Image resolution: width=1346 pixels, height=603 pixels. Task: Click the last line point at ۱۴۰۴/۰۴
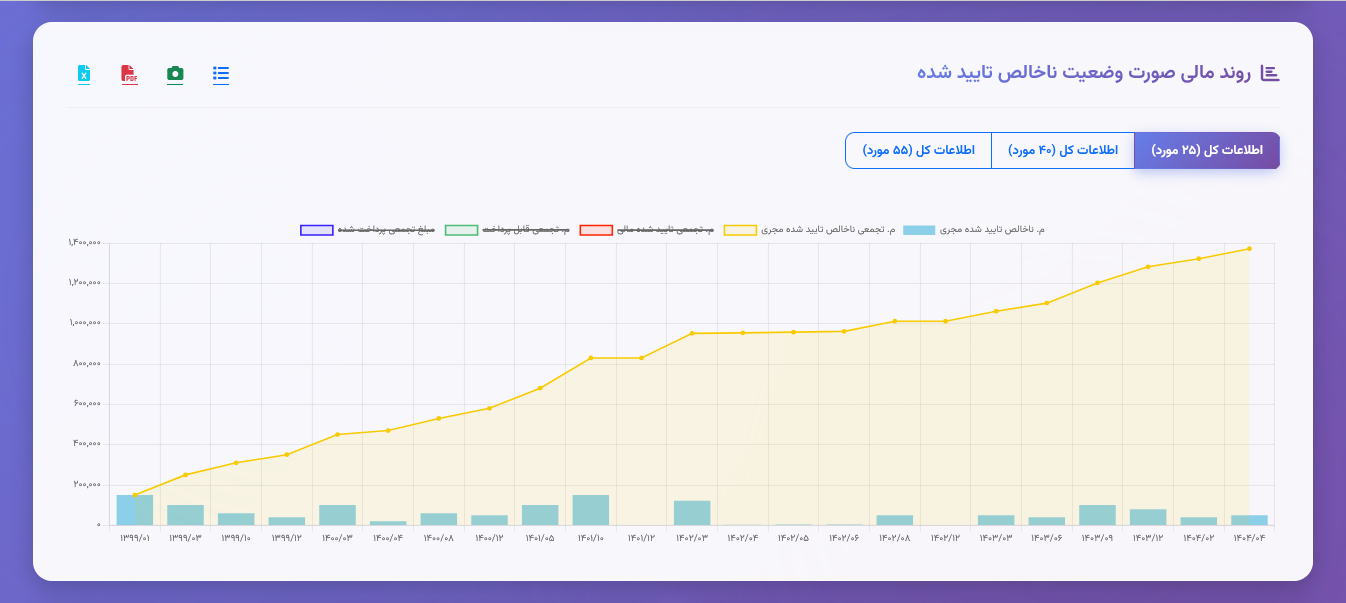pos(1249,249)
